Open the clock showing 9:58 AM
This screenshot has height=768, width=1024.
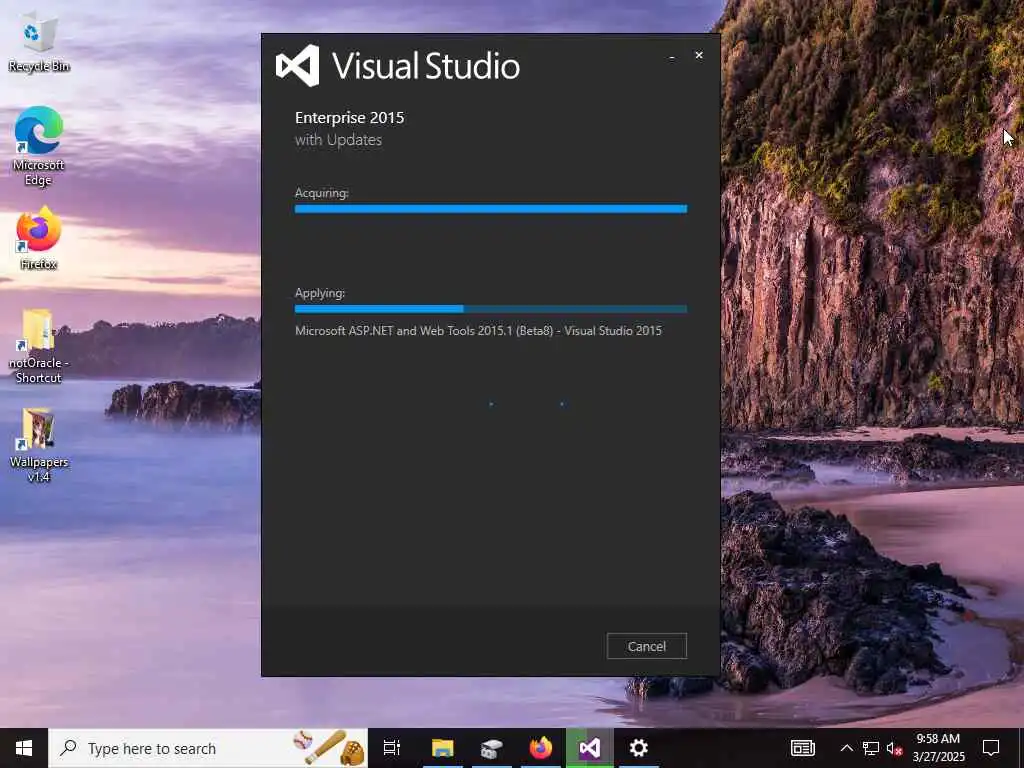pos(938,748)
